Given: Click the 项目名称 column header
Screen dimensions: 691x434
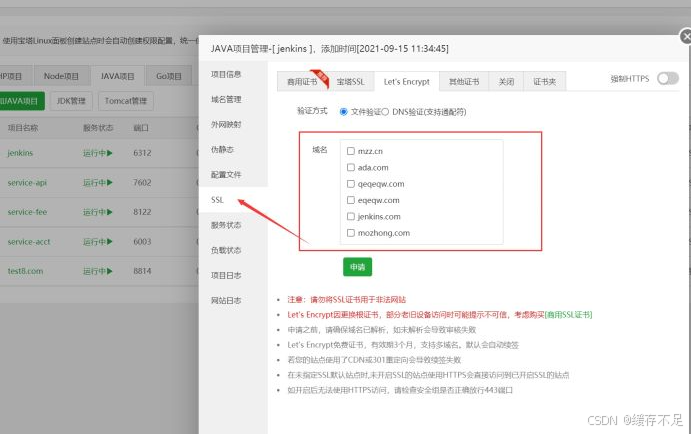Looking at the screenshot, I should pyautogui.click(x=23, y=128).
